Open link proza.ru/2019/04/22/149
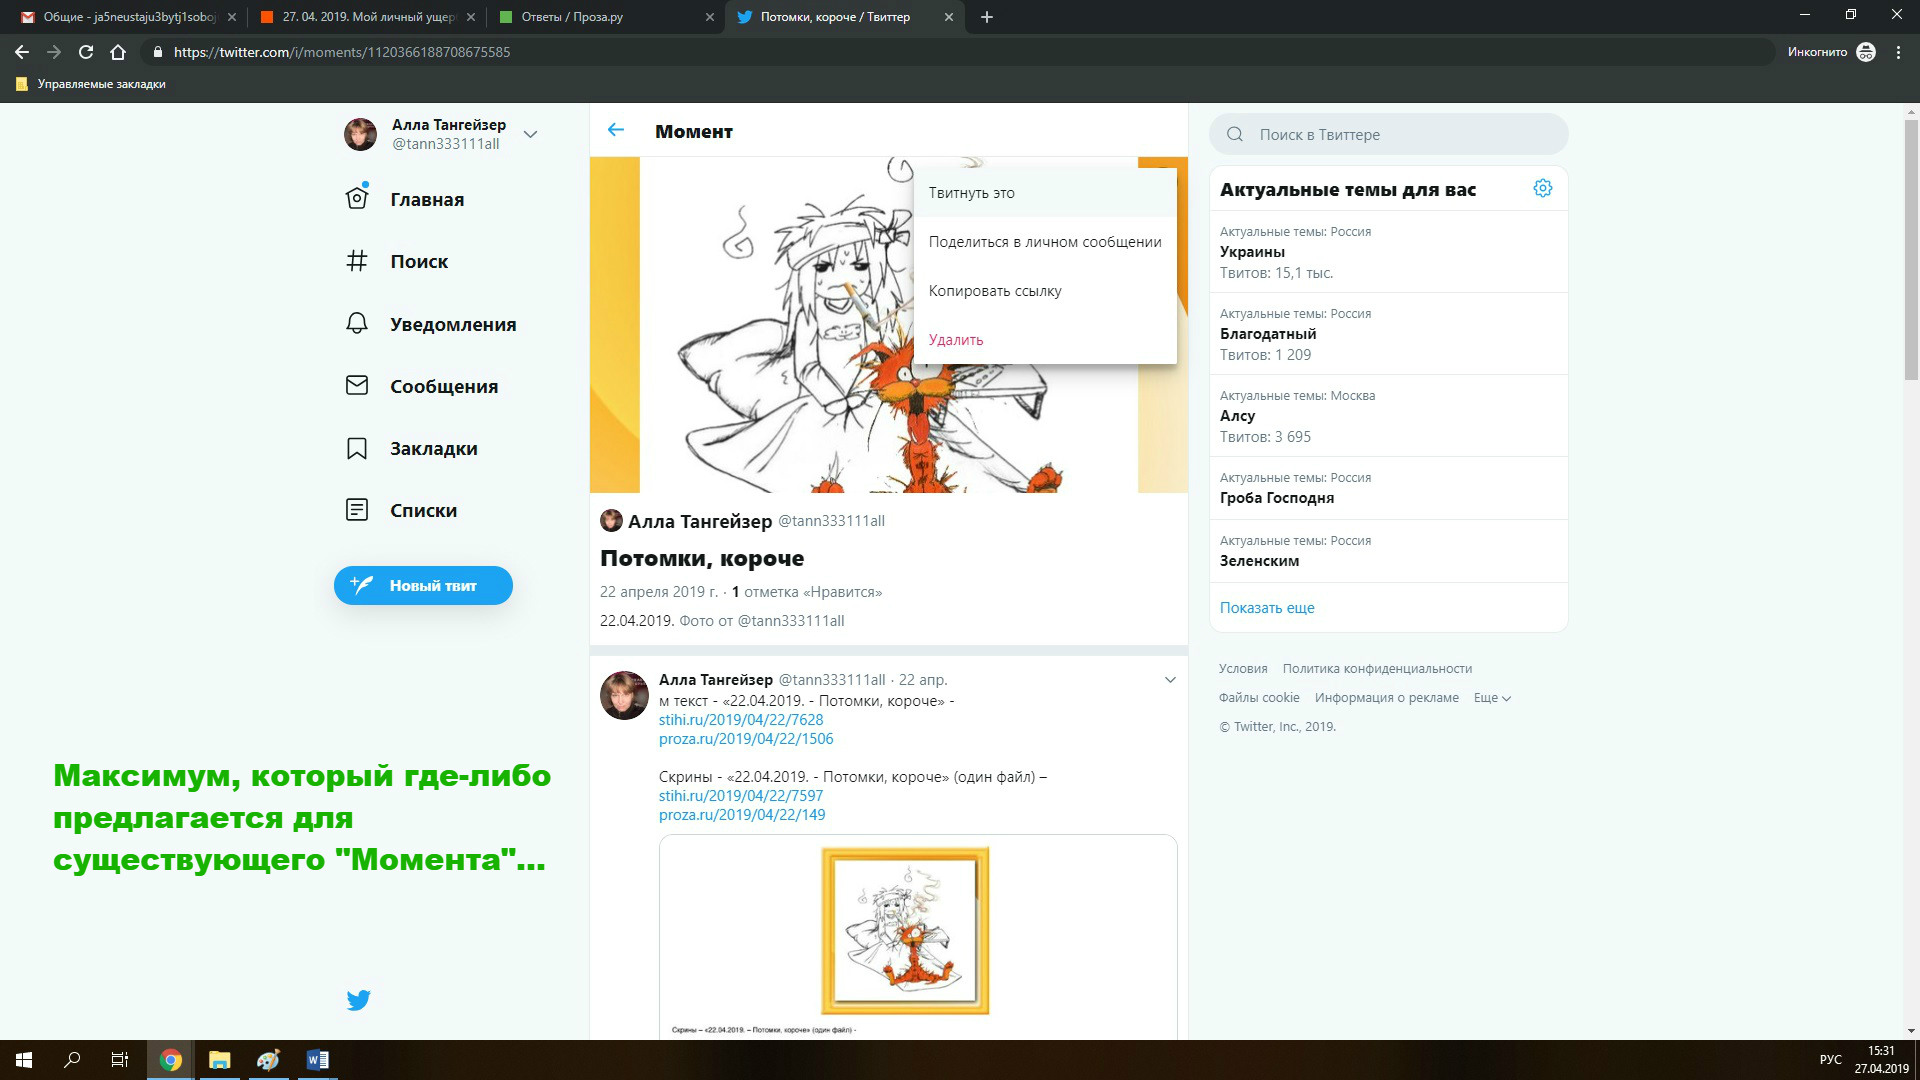 pos(742,815)
